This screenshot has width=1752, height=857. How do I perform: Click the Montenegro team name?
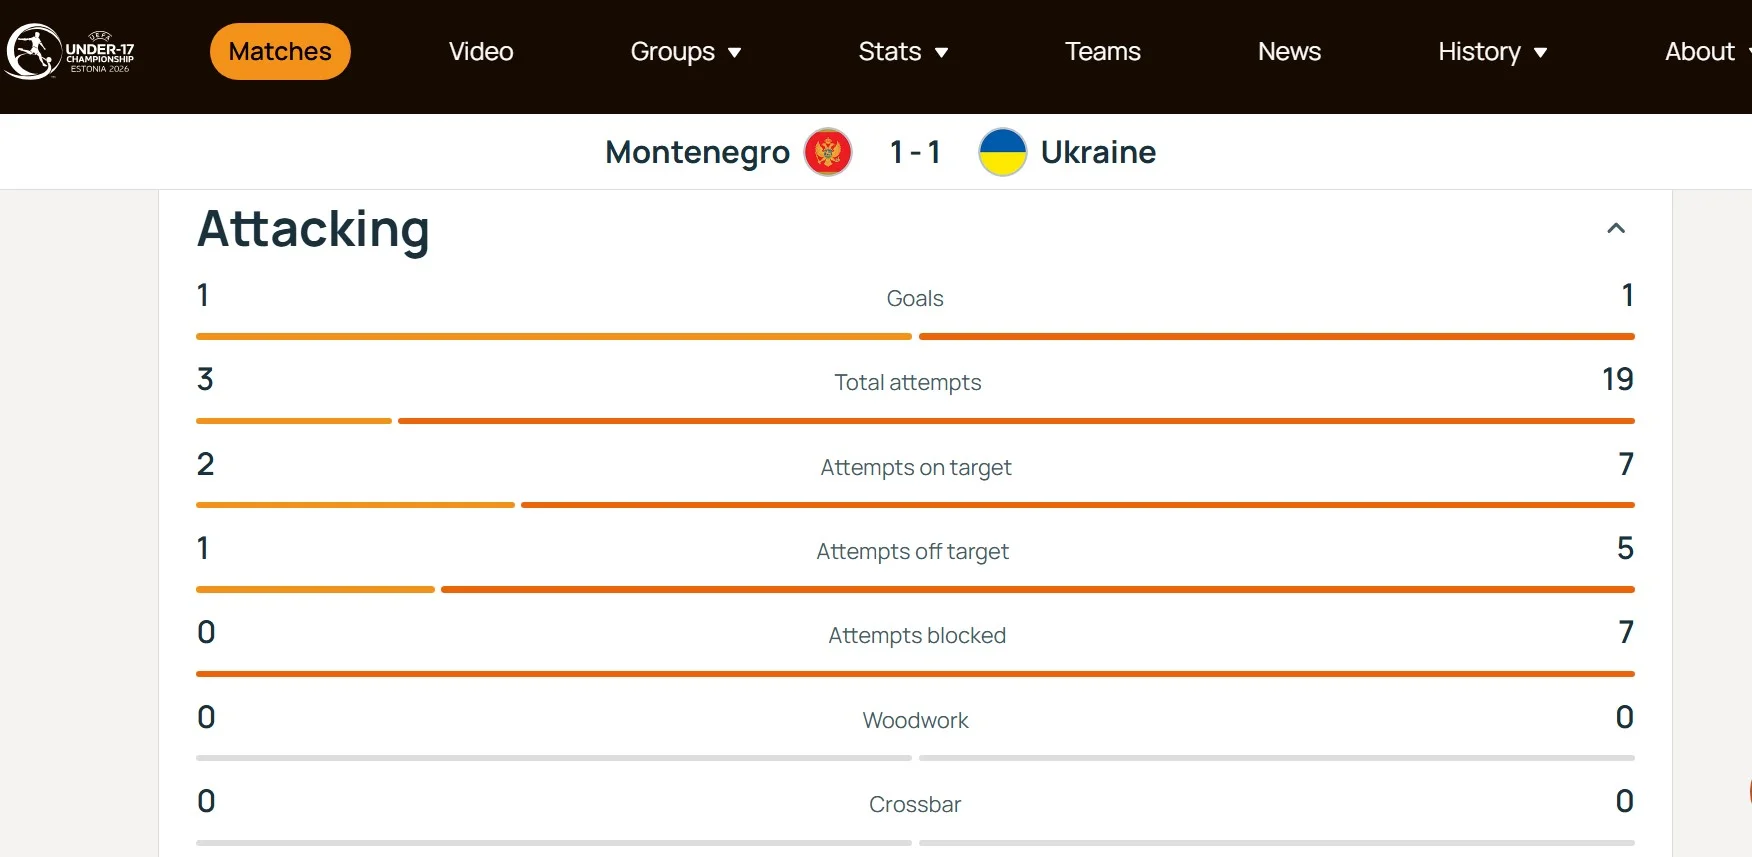pos(697,152)
